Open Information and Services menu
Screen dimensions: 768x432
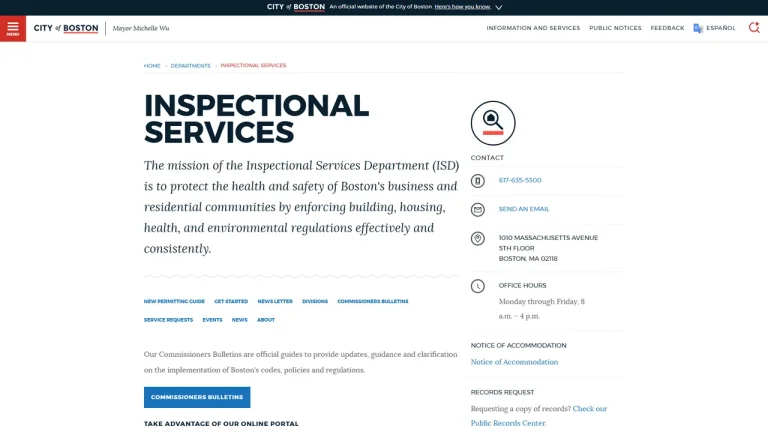click(533, 28)
